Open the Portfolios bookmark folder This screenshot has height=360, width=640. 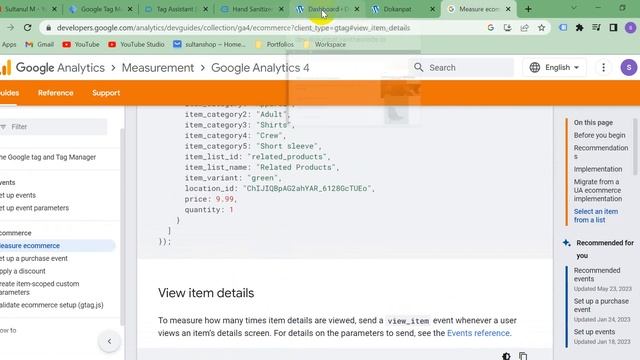(x=274, y=44)
